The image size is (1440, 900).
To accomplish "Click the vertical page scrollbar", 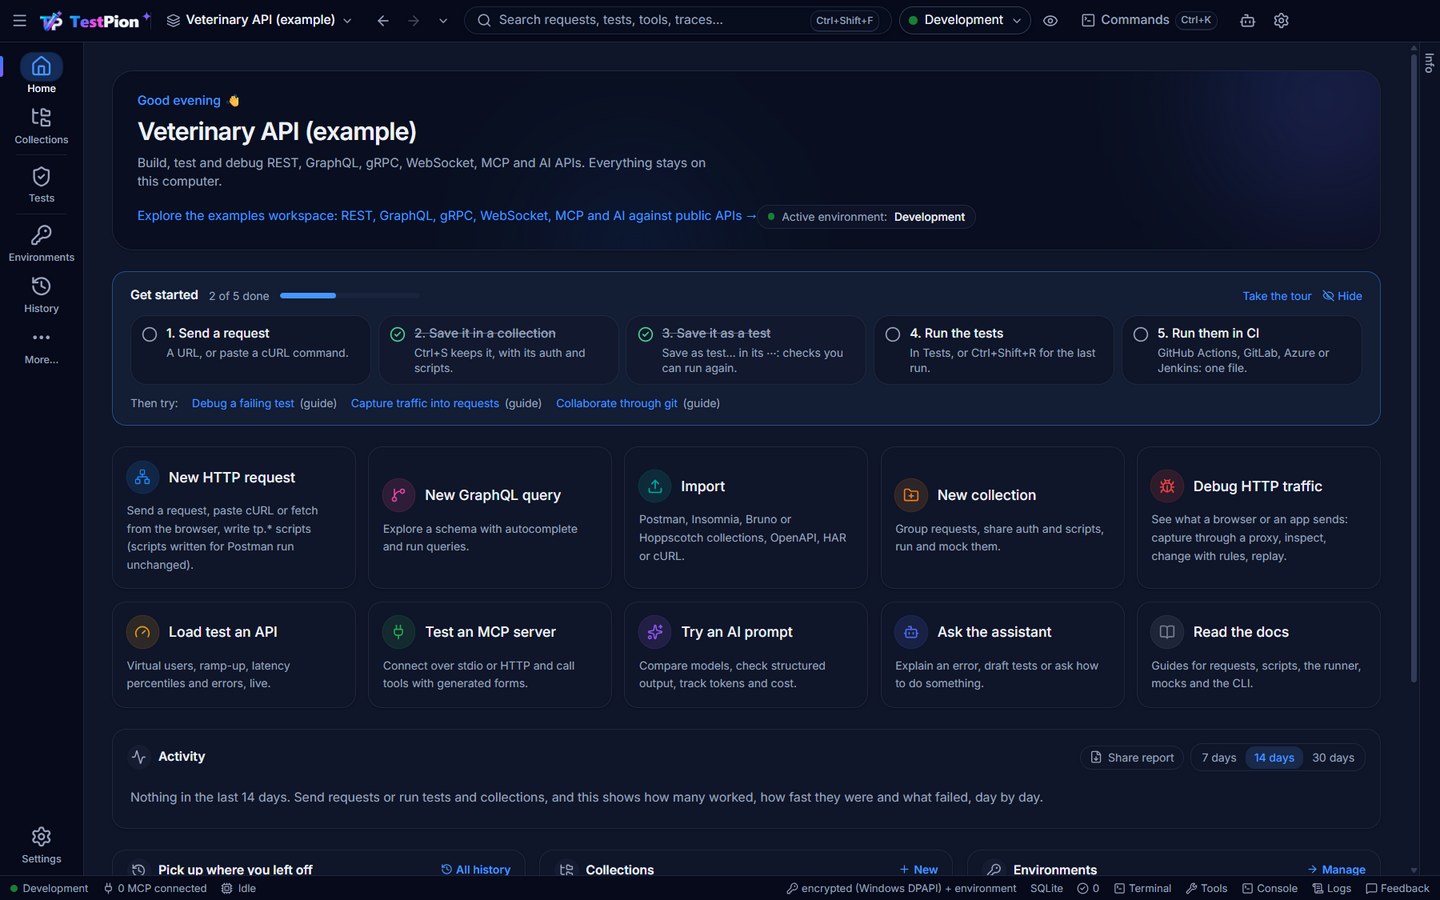I will coord(1414,368).
